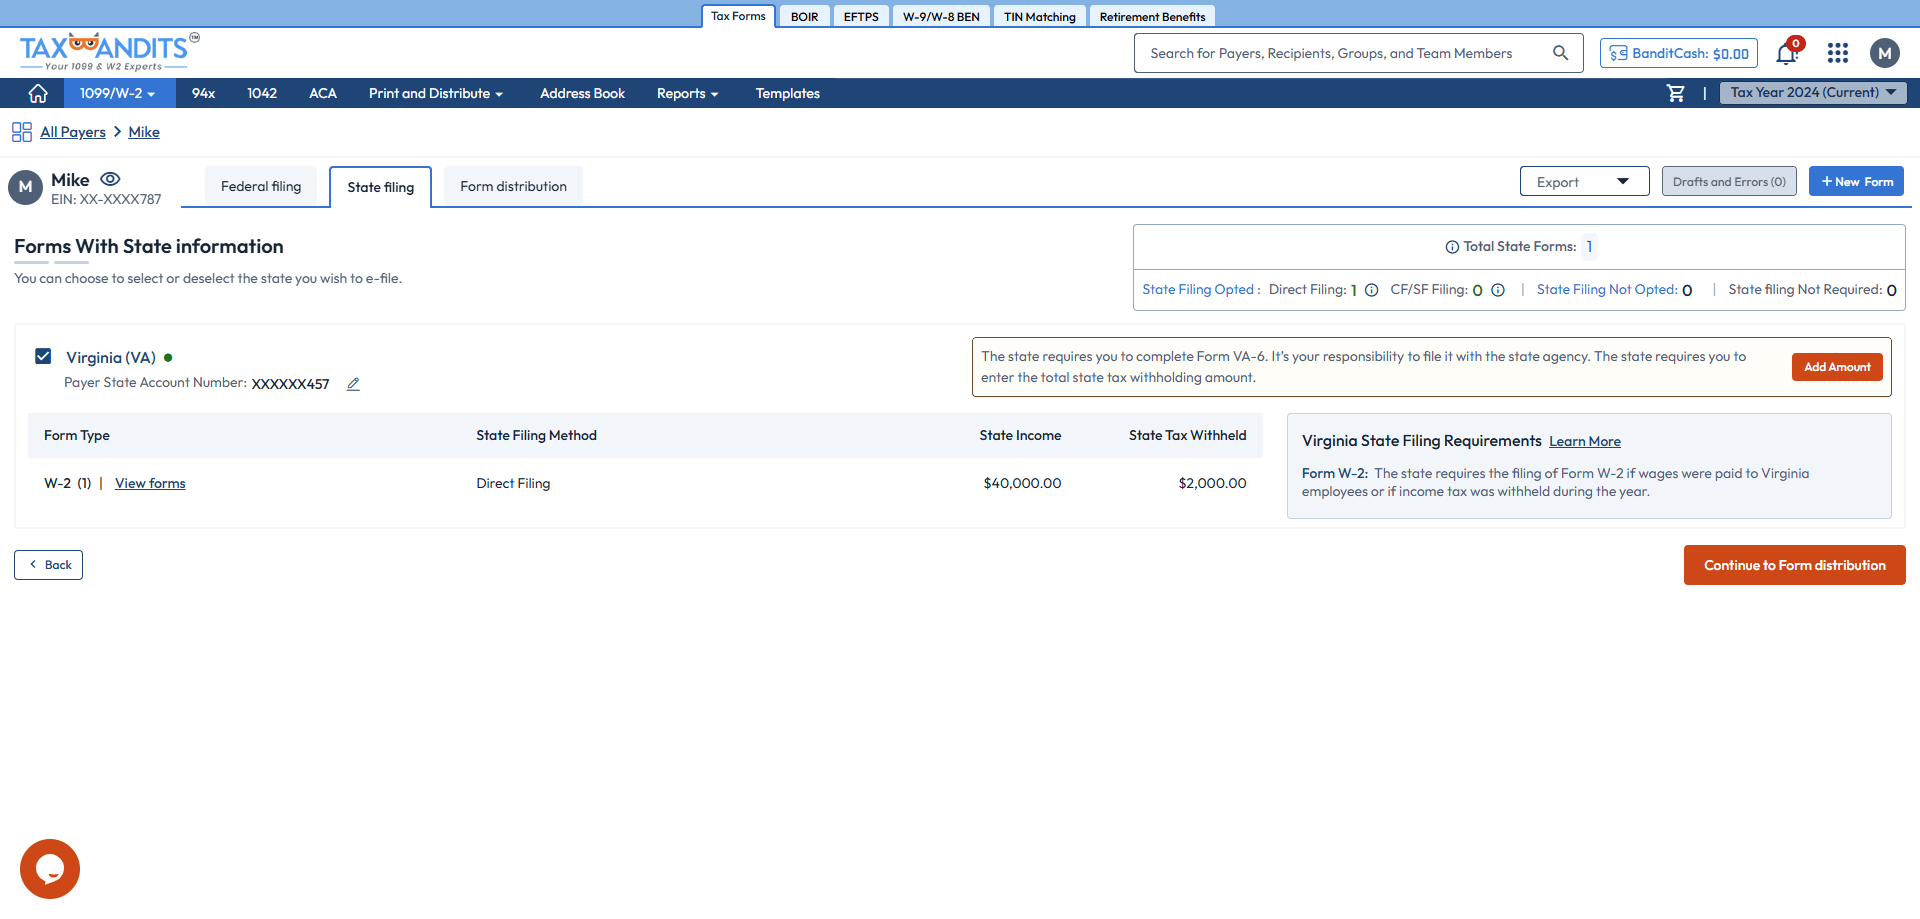The width and height of the screenshot is (1920, 919).
Task: Click the State Income value $40,000.00
Action: click(x=1022, y=483)
